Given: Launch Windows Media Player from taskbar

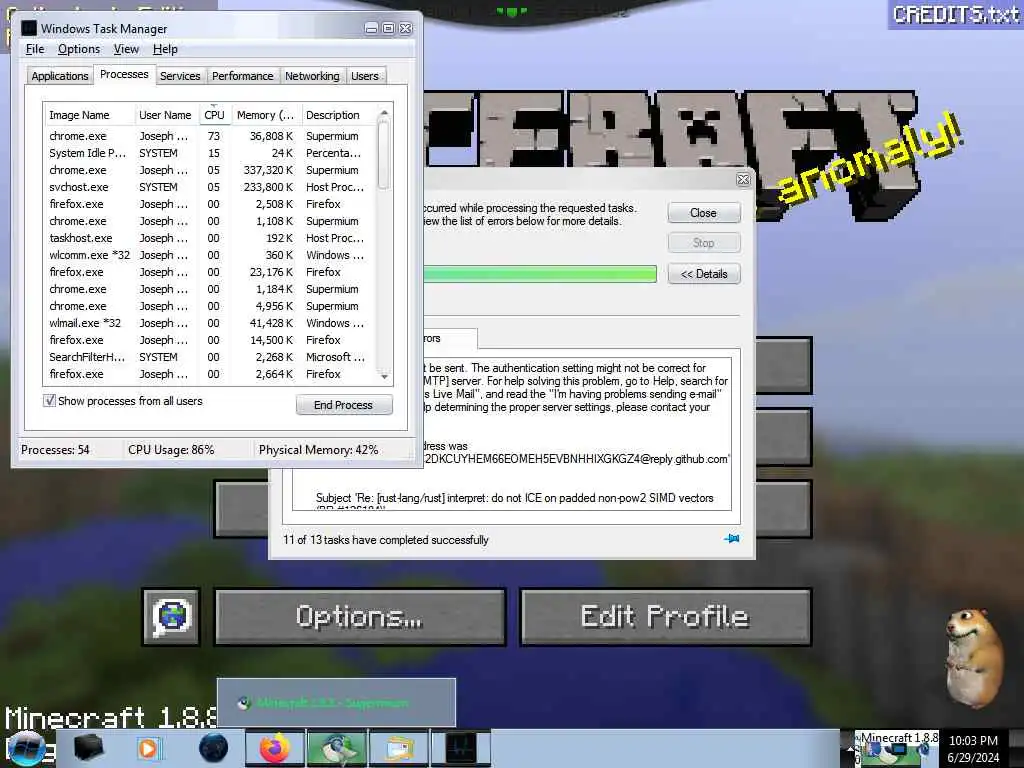Looking at the screenshot, I should [148, 748].
